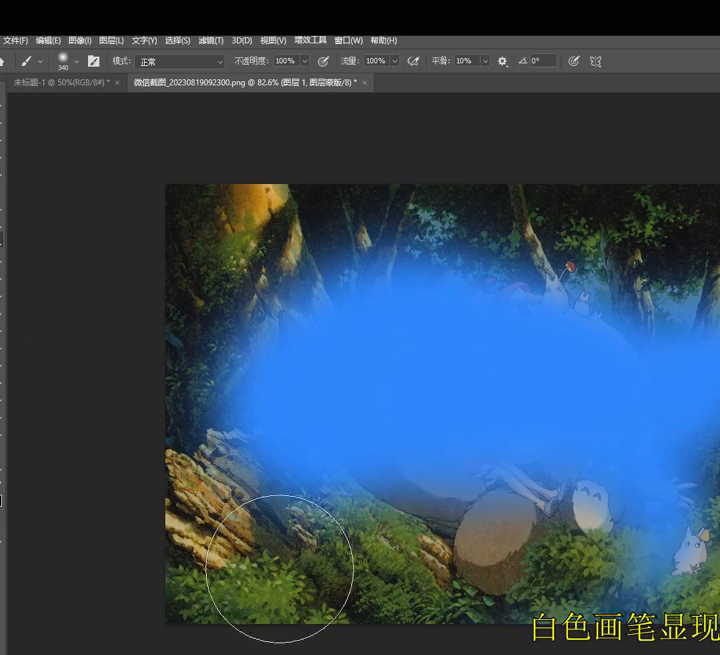Click the 不透明度 opacity value field

pos(287,61)
